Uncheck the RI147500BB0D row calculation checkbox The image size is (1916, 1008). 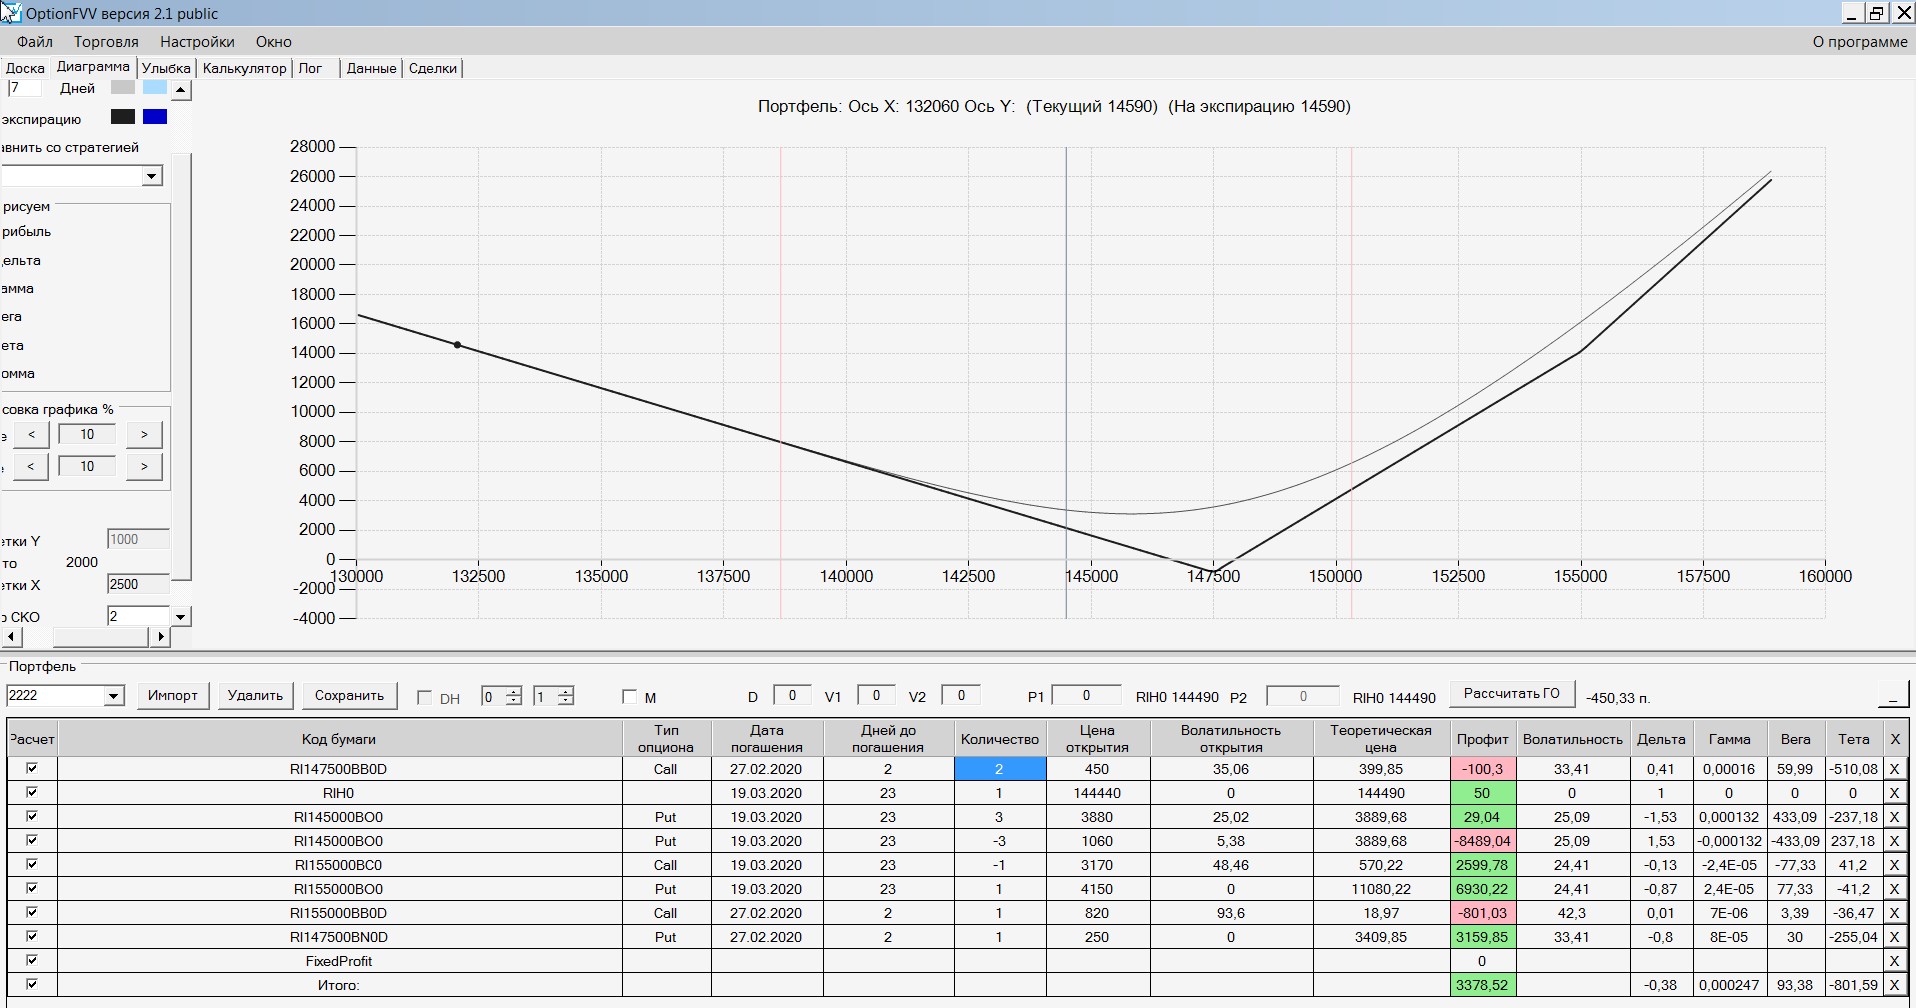click(32, 768)
